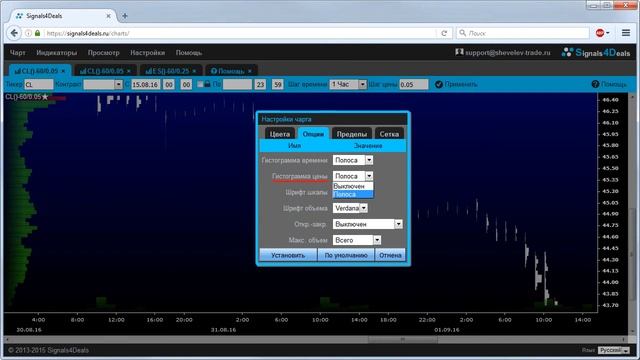
Task: Close the ES()-60/0.25 chart tab
Action: click(194, 71)
